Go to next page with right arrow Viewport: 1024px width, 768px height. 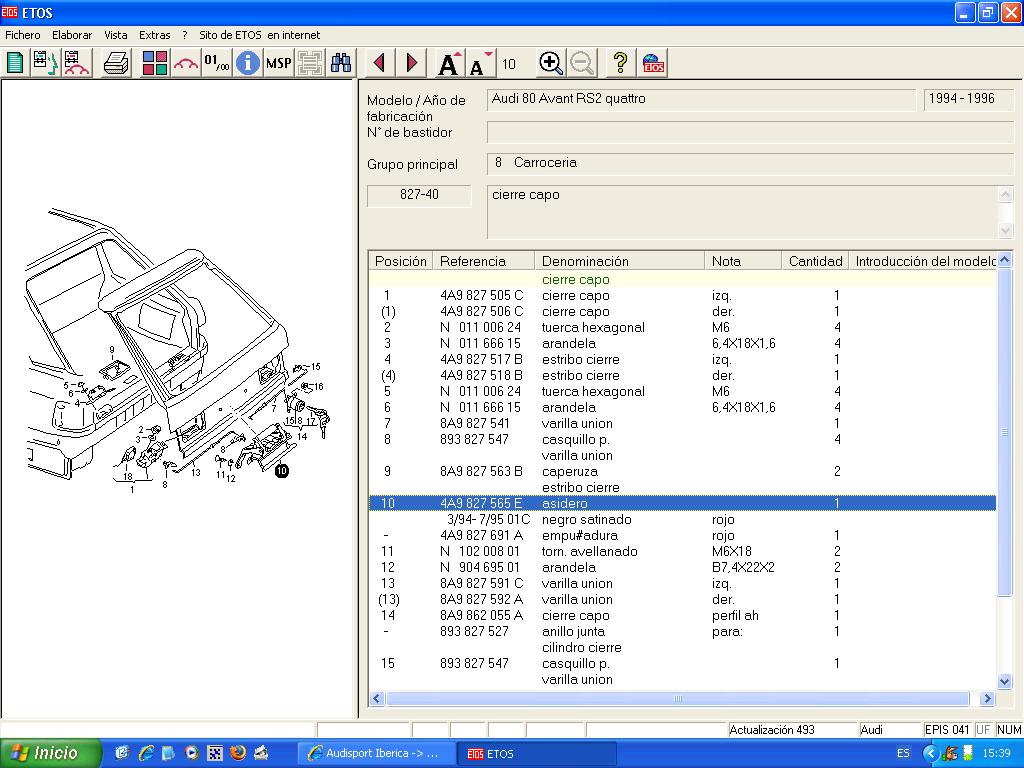[411, 63]
